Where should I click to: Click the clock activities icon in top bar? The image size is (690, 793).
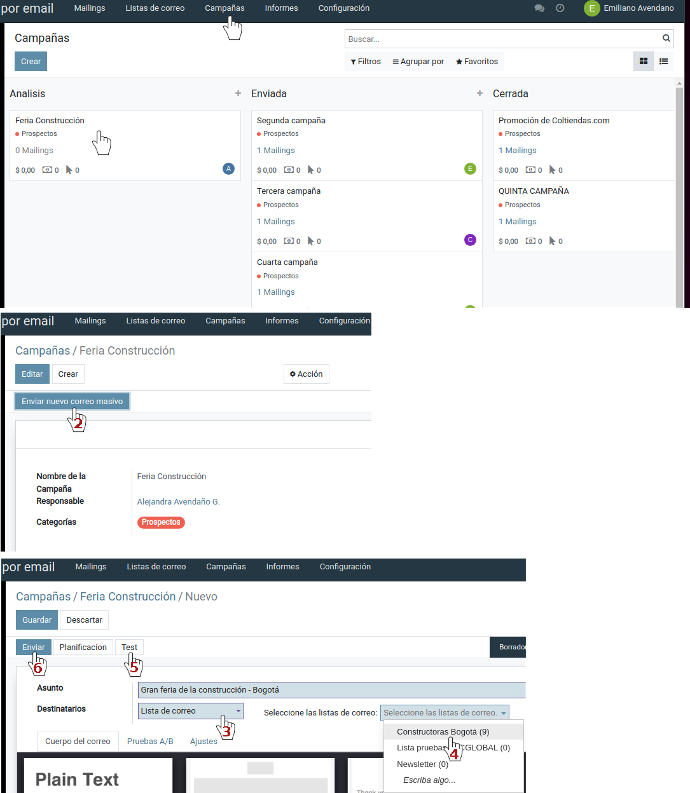click(x=560, y=8)
